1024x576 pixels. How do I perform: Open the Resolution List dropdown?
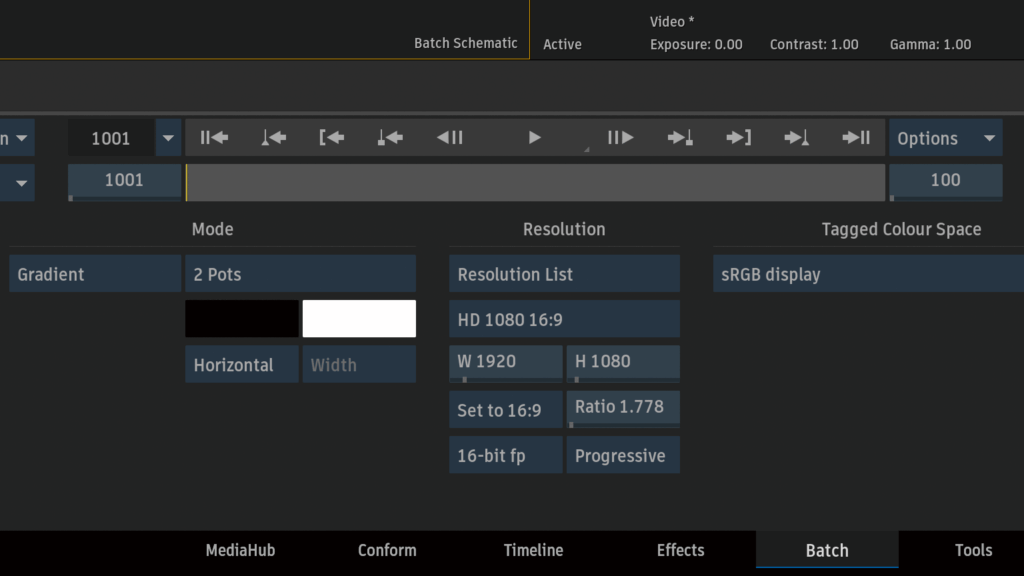click(564, 274)
